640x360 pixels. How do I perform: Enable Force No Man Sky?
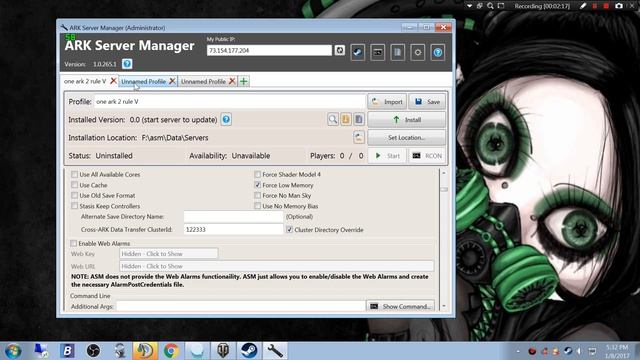[x=258, y=196]
